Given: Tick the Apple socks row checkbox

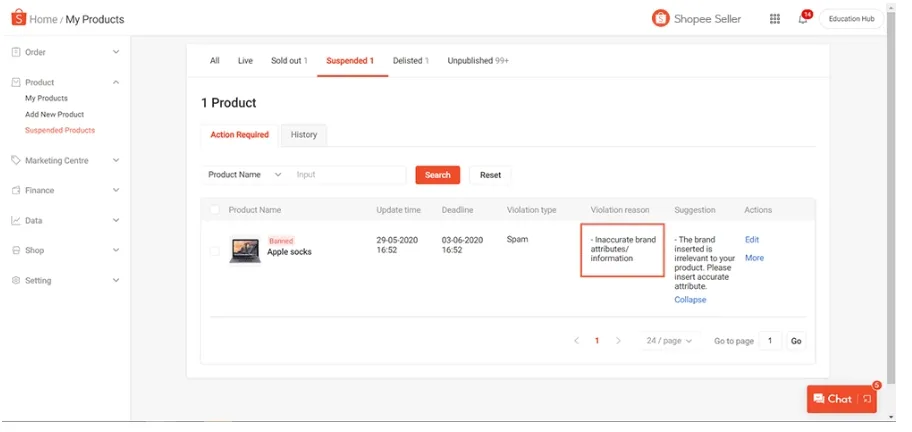Looking at the screenshot, I should 215,251.
